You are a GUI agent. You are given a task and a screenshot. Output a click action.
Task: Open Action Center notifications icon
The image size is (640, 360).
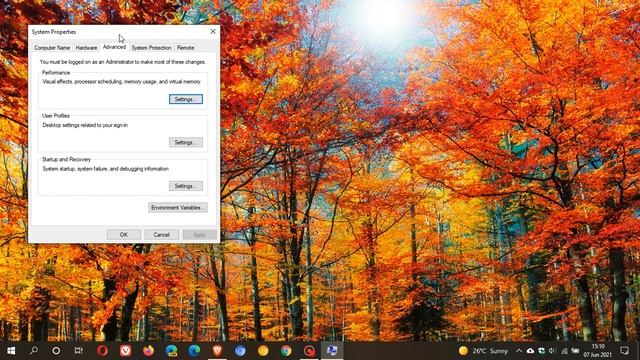[x=624, y=351]
